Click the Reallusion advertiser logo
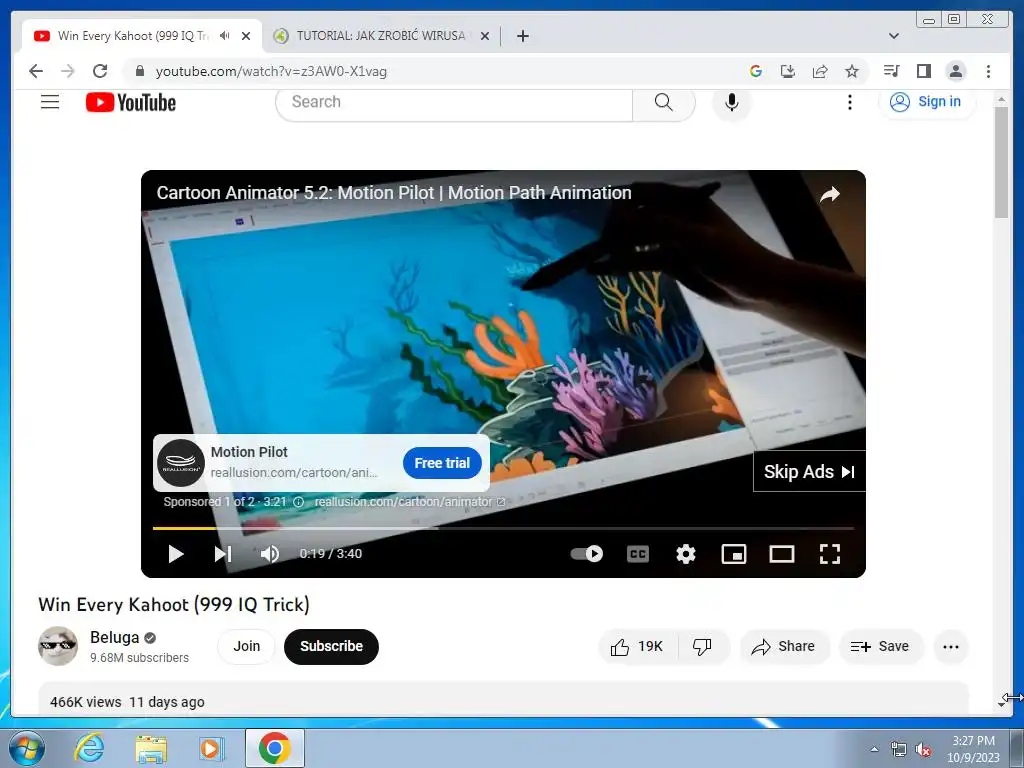The height and width of the screenshot is (768, 1024). click(x=181, y=463)
